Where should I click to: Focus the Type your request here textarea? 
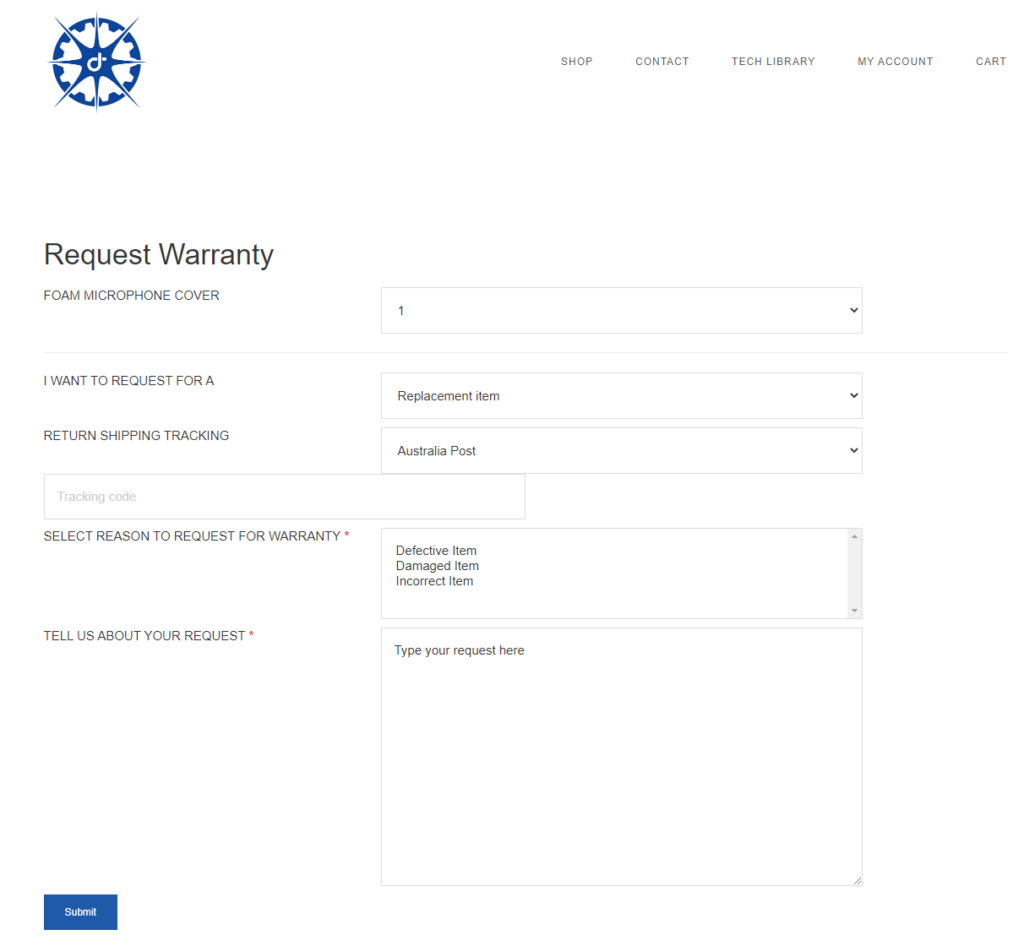click(621, 757)
